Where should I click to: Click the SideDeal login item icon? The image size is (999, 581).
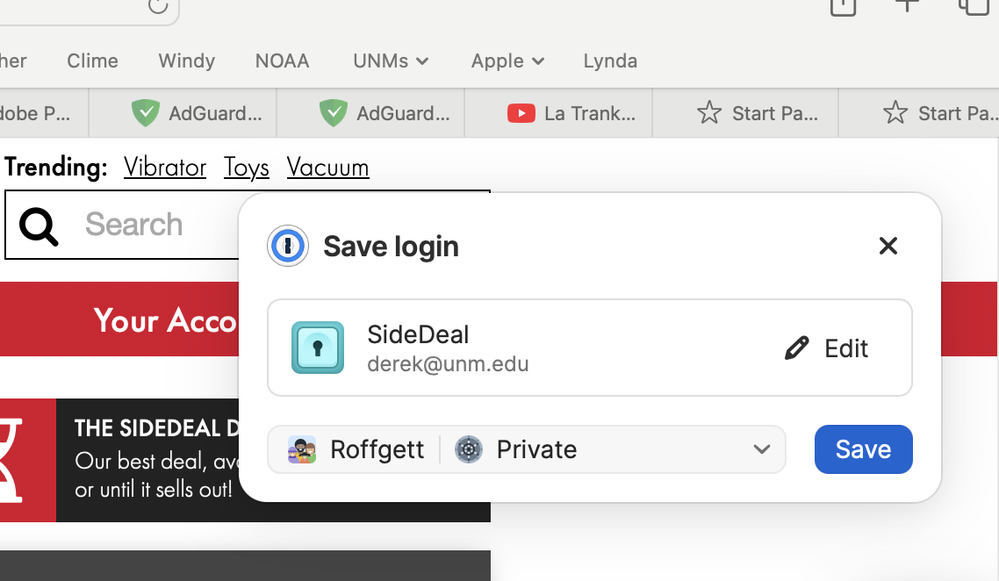pos(318,348)
